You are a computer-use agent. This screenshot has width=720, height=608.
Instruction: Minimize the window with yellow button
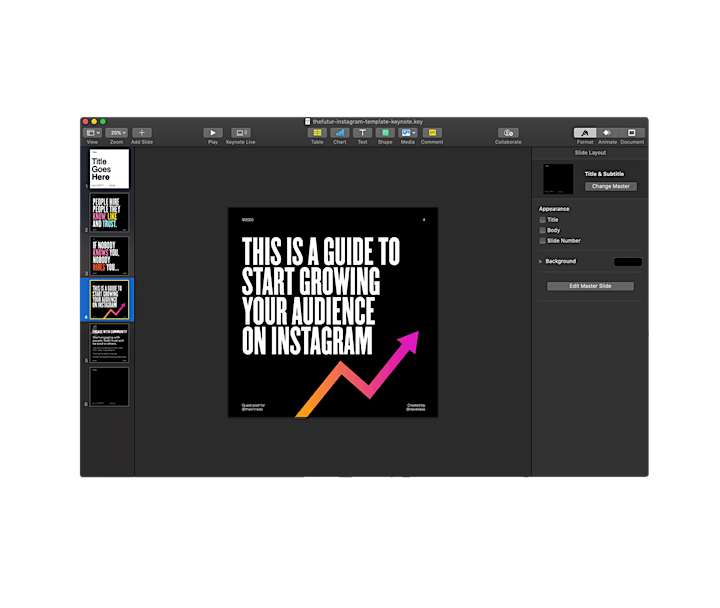tap(94, 122)
